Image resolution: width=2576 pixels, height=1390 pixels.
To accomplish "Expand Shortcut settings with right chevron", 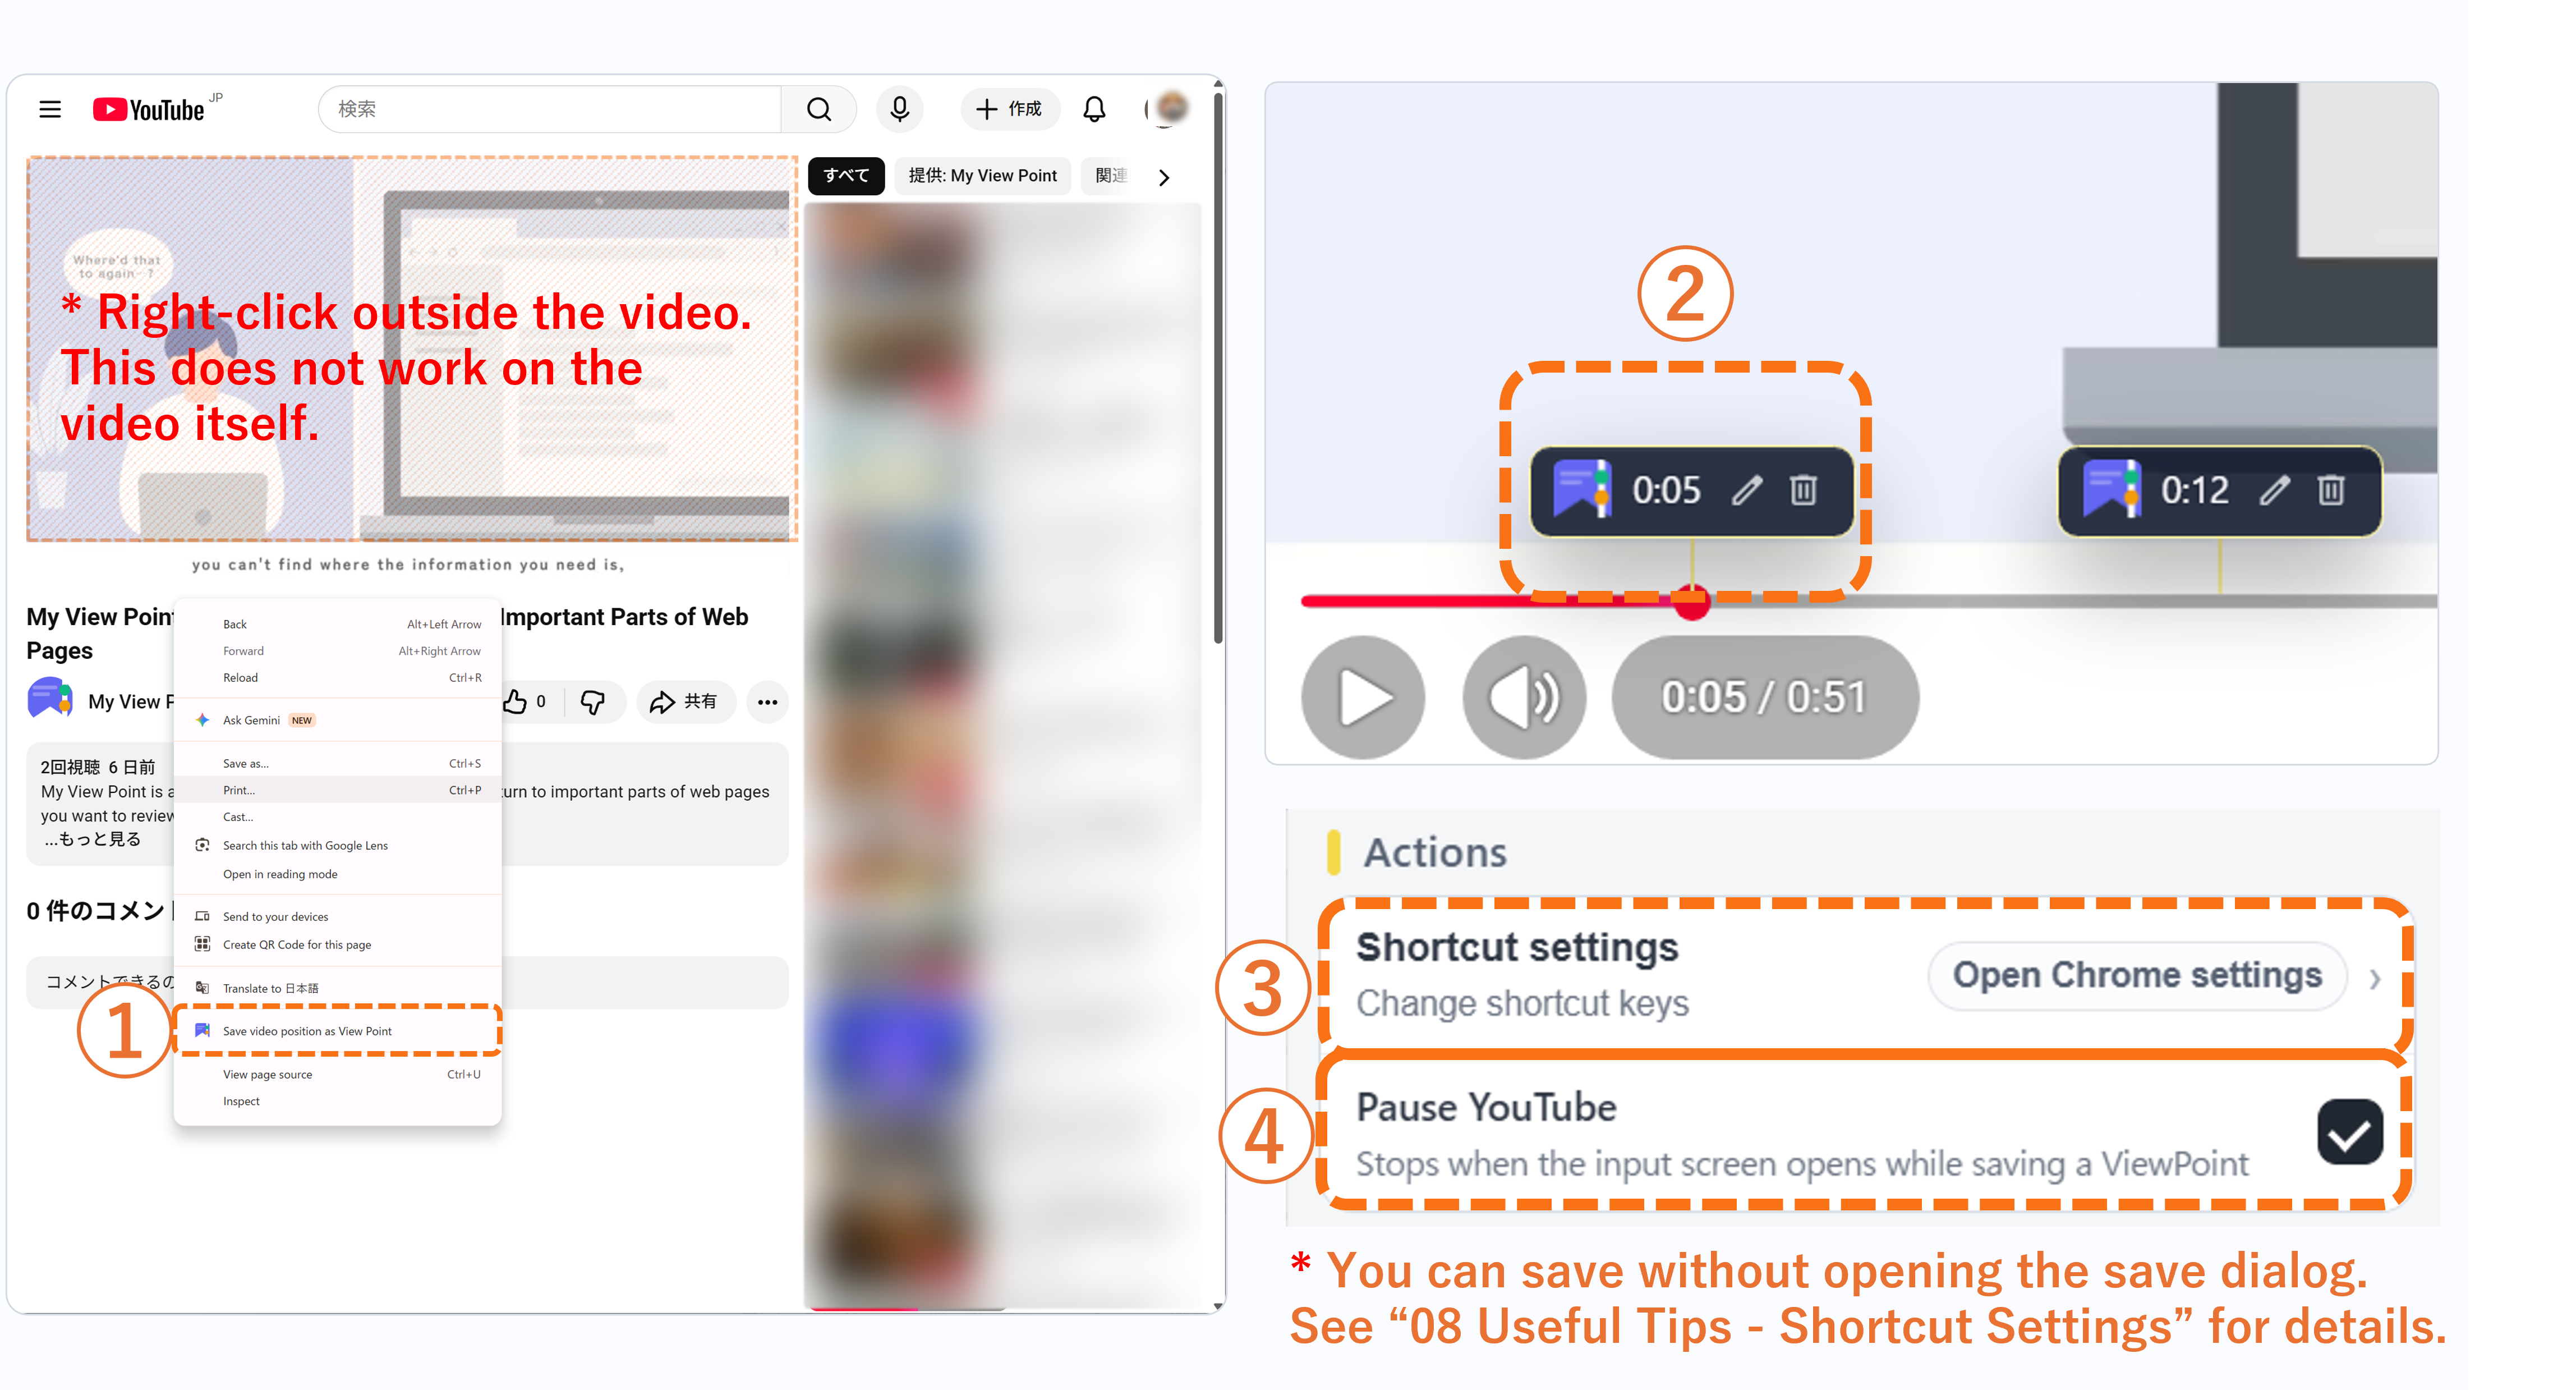I will click(2375, 980).
